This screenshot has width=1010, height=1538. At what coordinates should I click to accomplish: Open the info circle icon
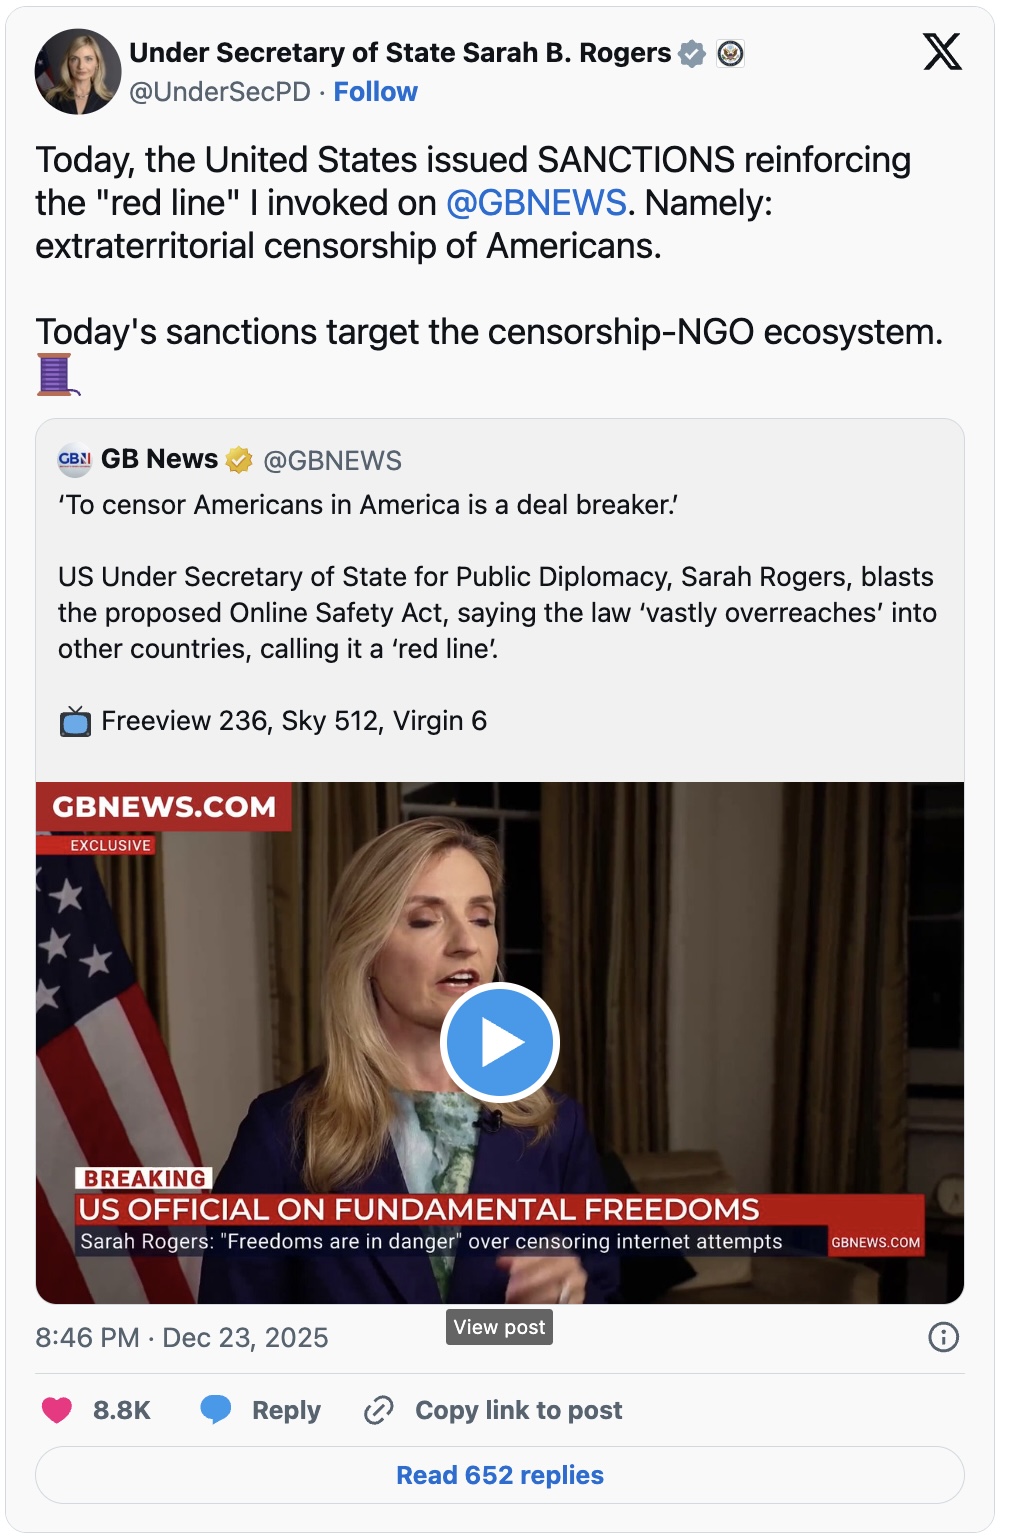pyautogui.click(x=943, y=1337)
